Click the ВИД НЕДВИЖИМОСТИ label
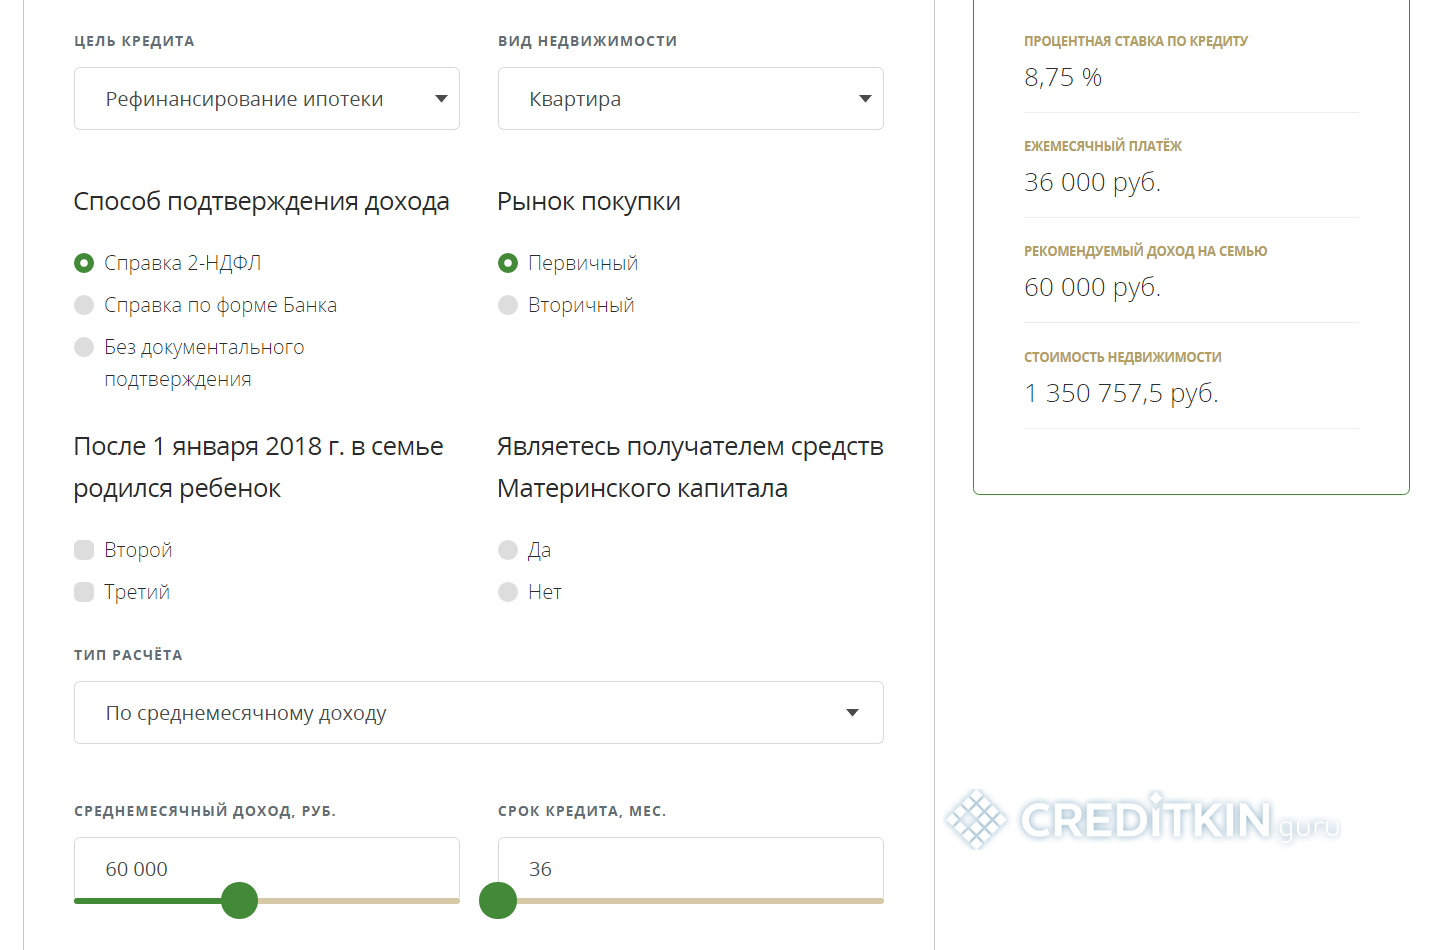The height and width of the screenshot is (950, 1441). coord(588,41)
